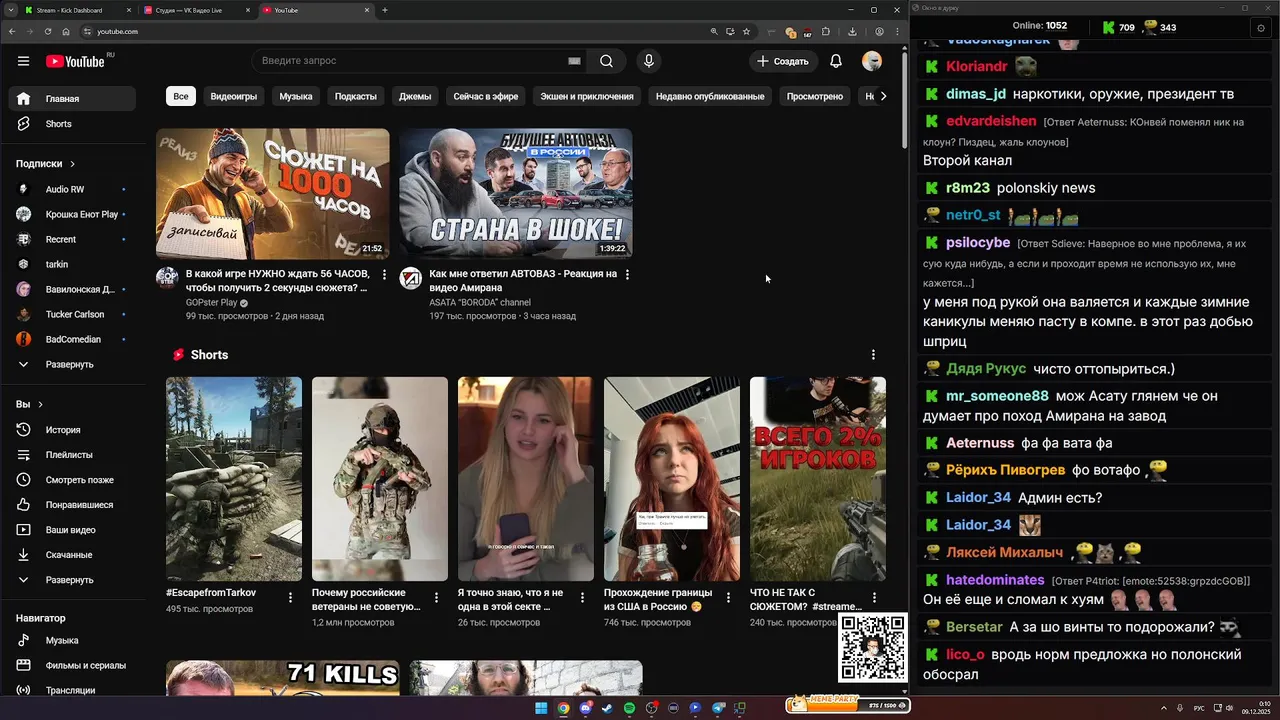The image size is (1280, 720).
Task: Open Ваши видео in the sidebar
Action: point(72,530)
